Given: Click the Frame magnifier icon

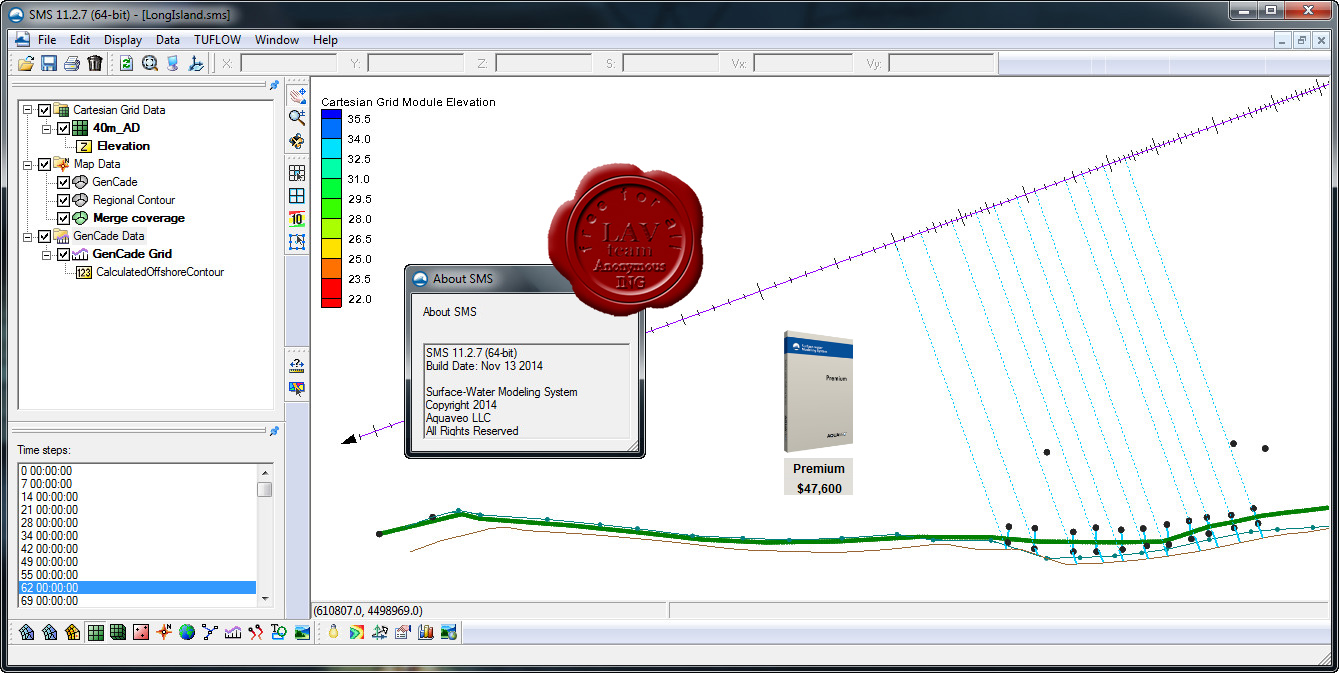Looking at the screenshot, I should (150, 63).
